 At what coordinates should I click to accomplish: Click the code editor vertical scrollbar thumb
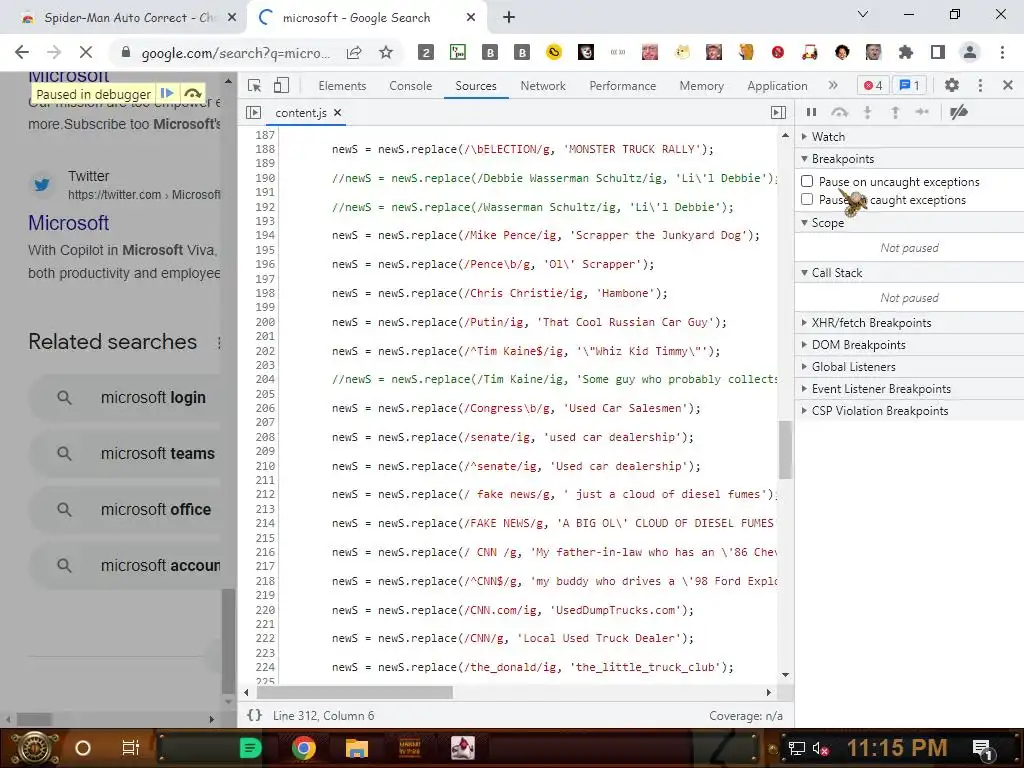785,450
